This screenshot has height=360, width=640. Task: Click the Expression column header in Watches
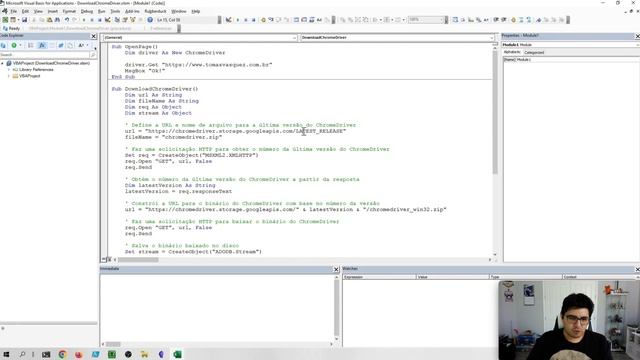click(x=379, y=277)
